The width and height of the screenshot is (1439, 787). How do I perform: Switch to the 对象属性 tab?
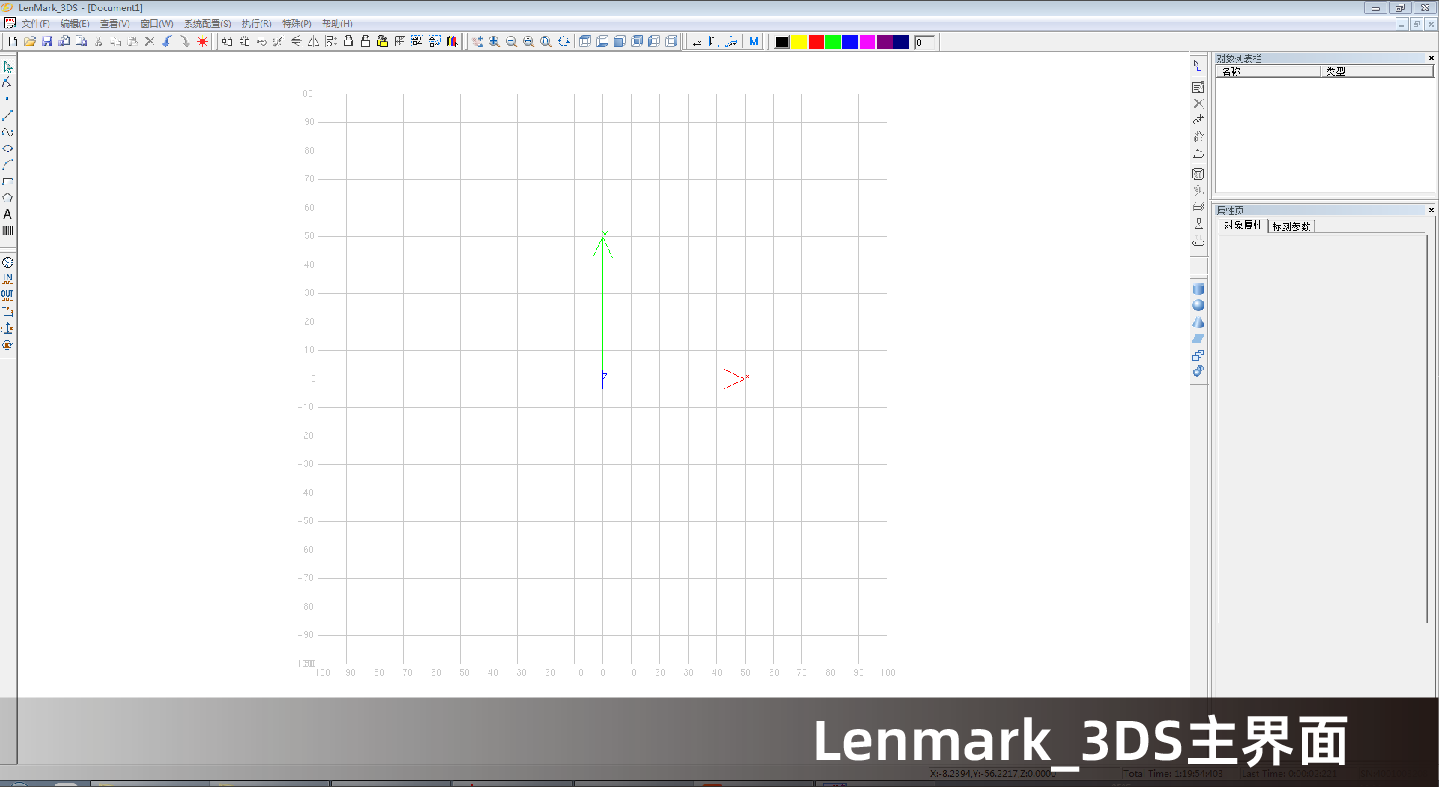[x=1242, y=226]
